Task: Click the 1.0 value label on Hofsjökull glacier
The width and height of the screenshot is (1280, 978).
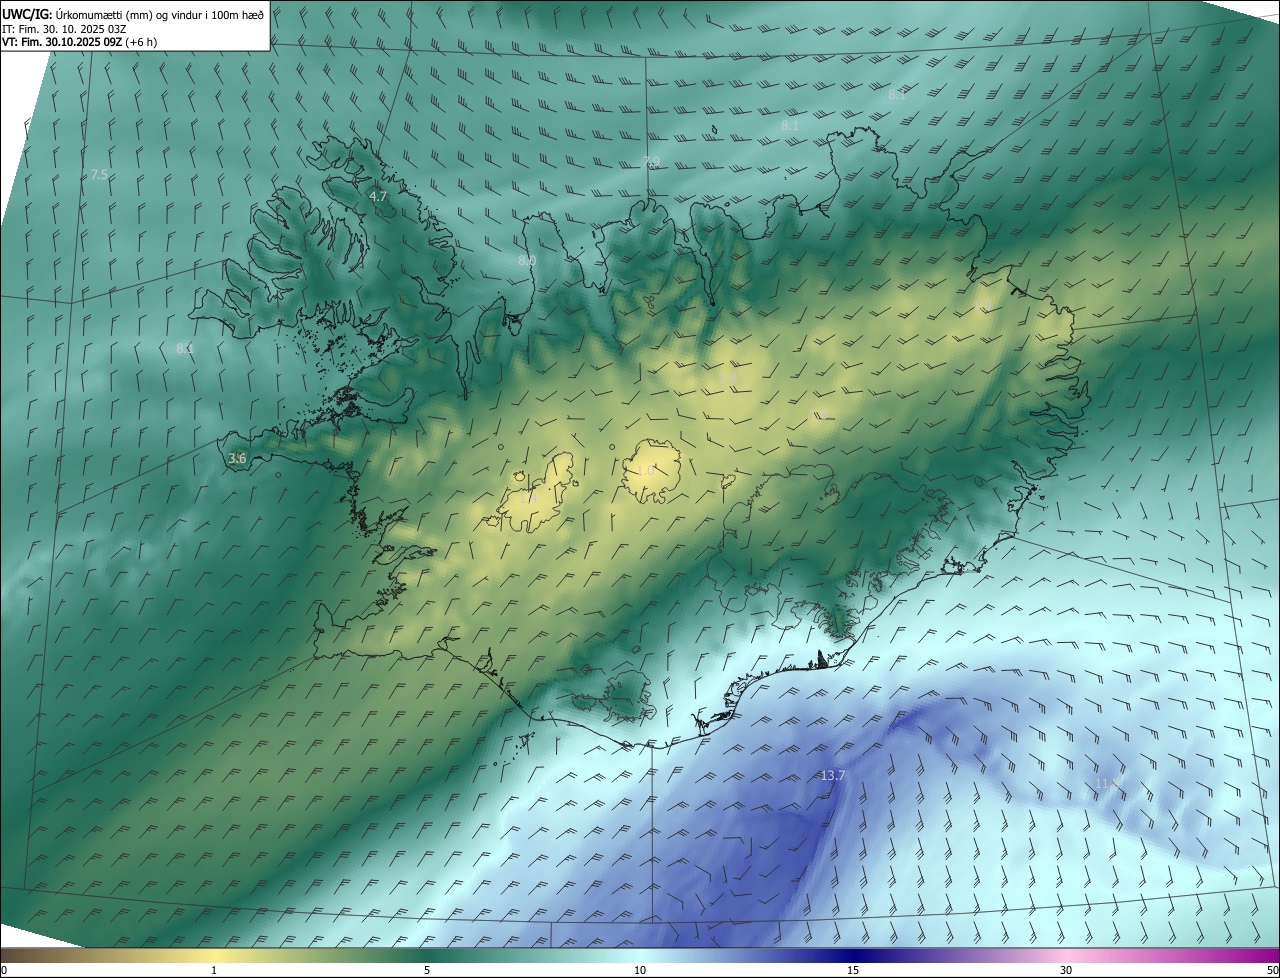Action: point(646,470)
